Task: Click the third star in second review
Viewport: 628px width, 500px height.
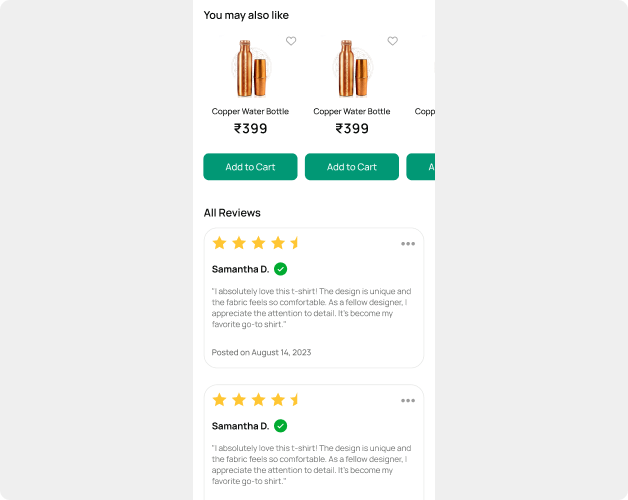Action: pyautogui.click(x=258, y=400)
